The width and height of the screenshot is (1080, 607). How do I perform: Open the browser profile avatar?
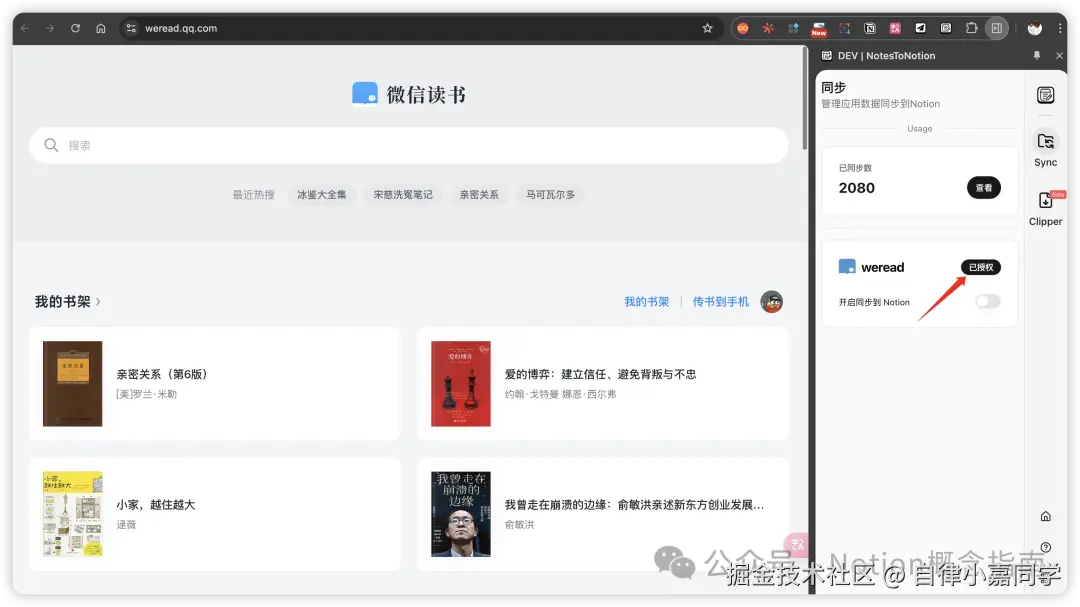click(1035, 28)
